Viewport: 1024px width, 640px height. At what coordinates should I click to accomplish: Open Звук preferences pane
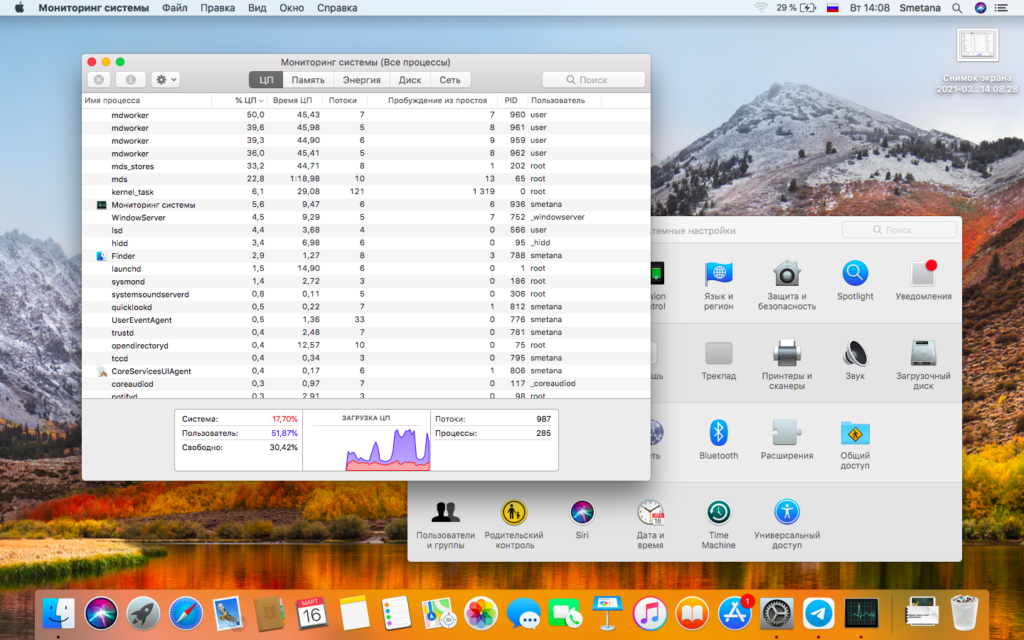pos(855,360)
